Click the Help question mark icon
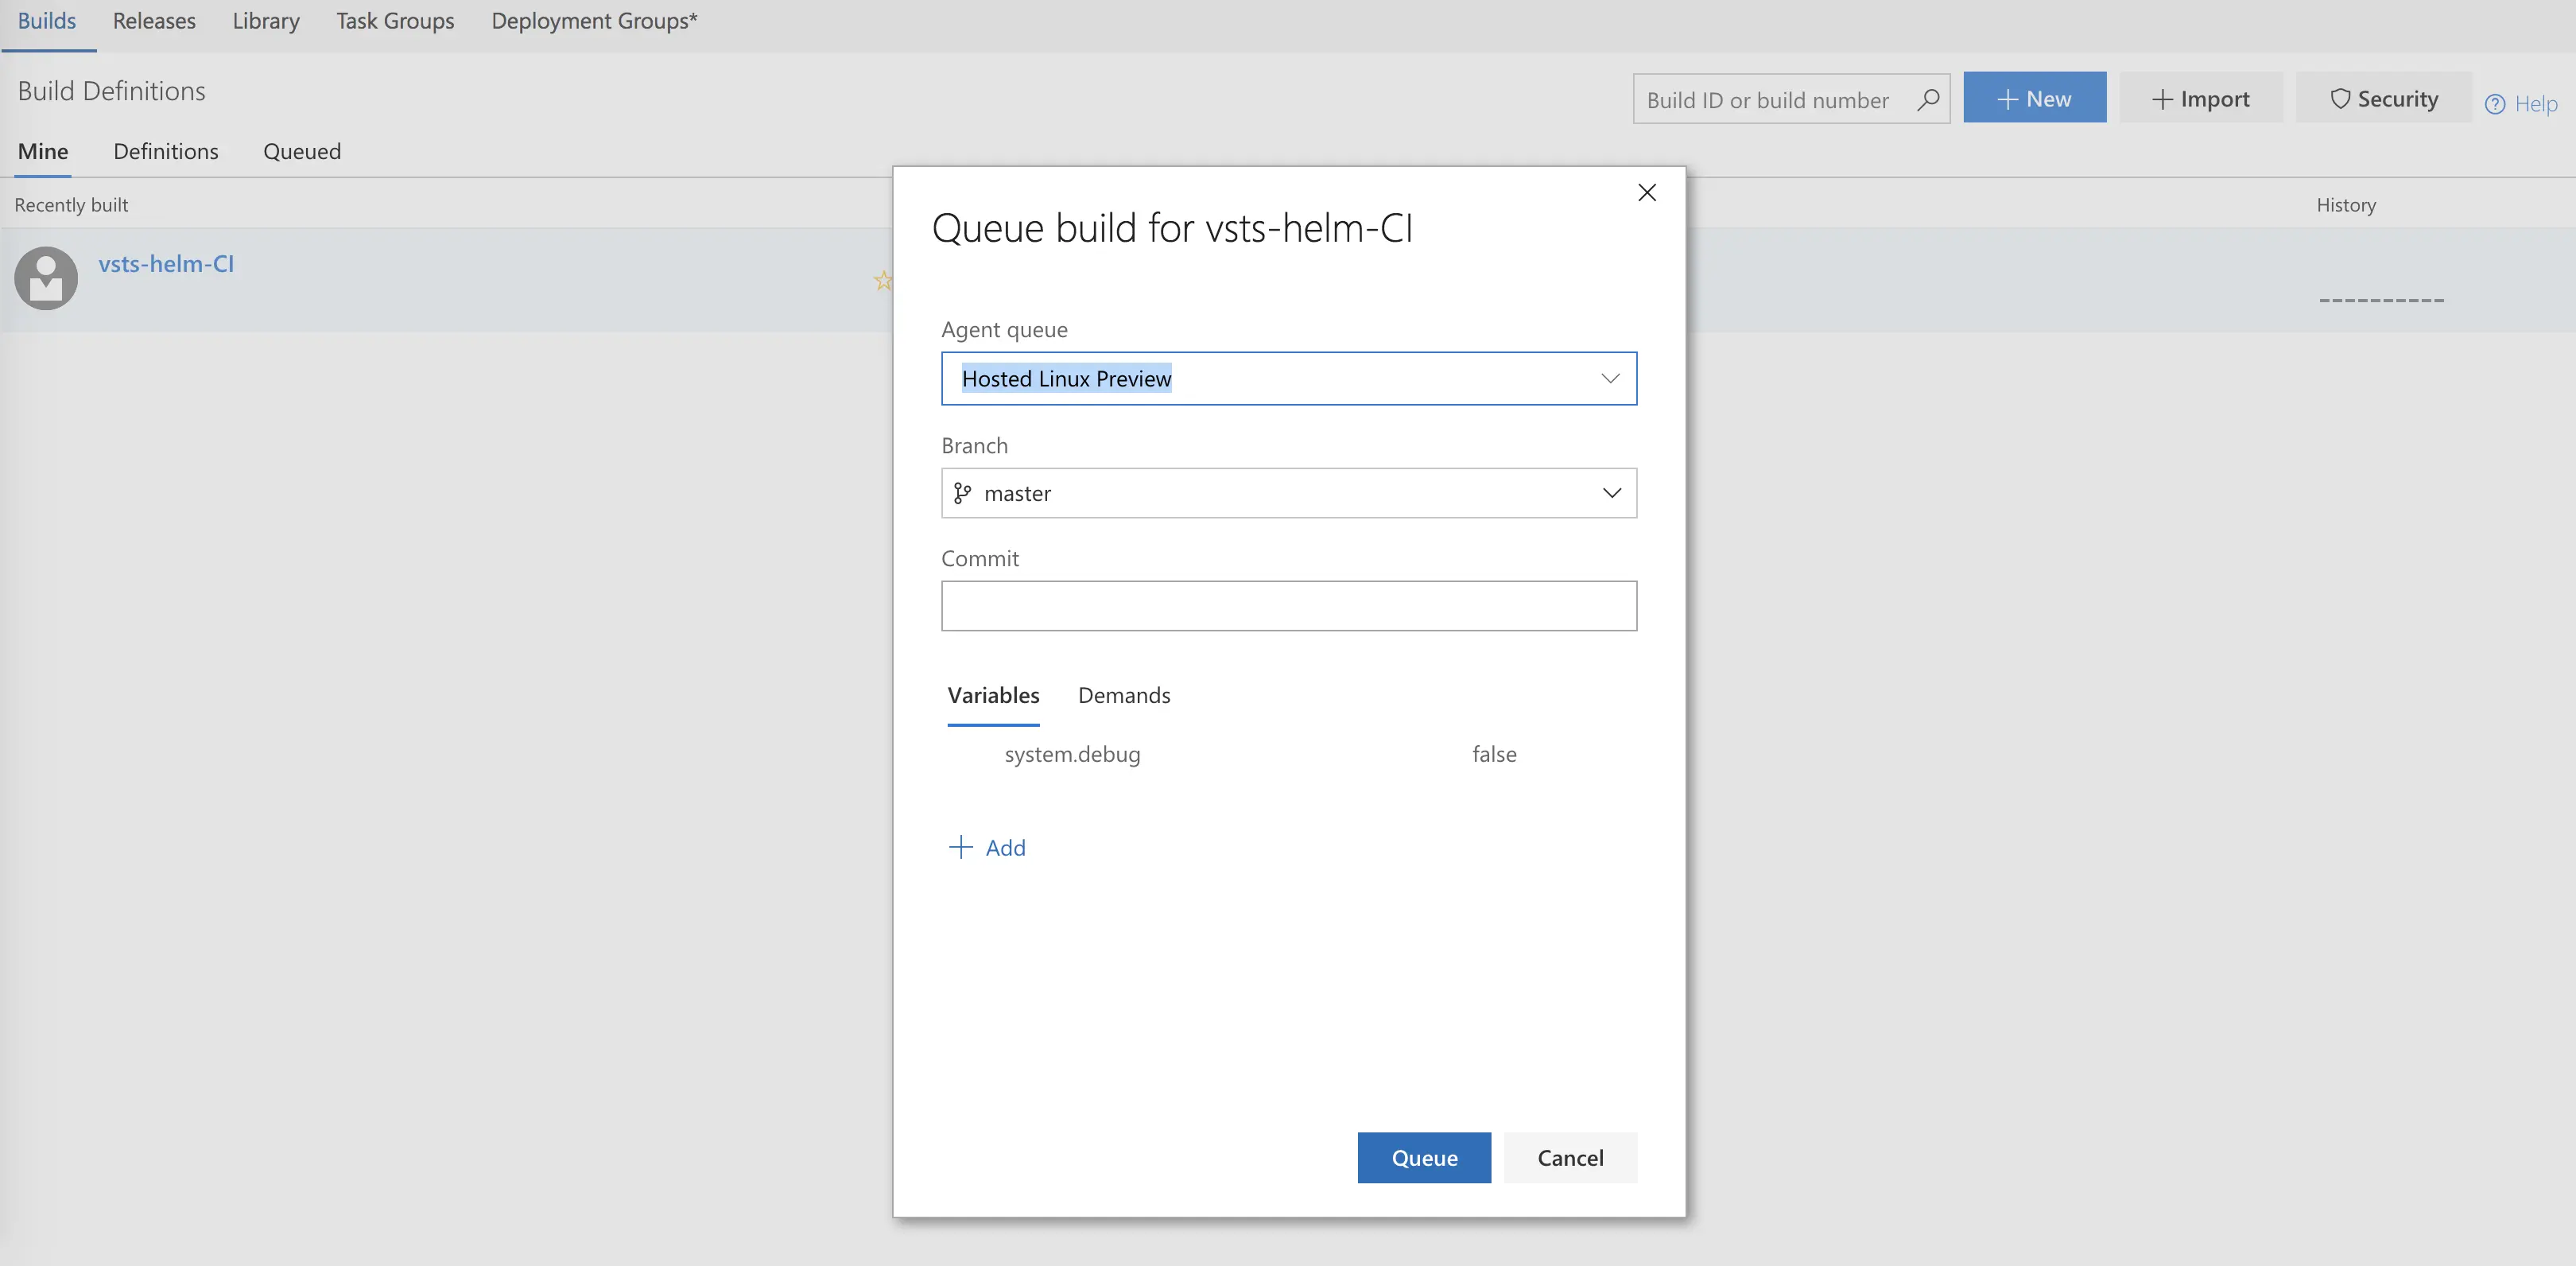 (x=2495, y=104)
